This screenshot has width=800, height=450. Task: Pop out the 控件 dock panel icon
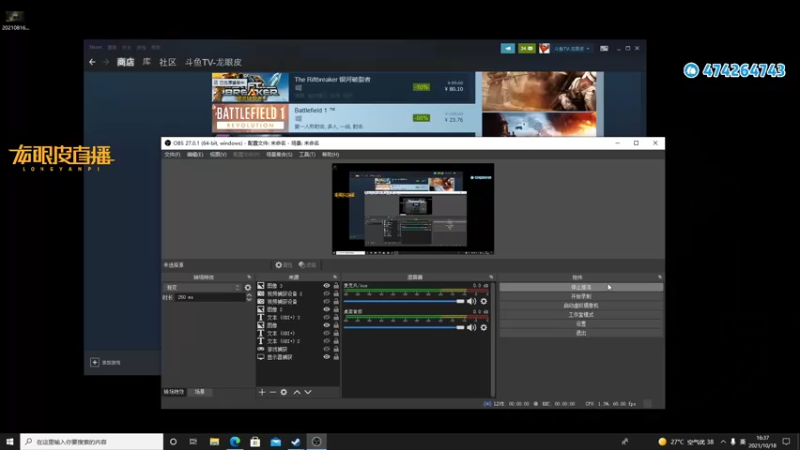(x=660, y=277)
